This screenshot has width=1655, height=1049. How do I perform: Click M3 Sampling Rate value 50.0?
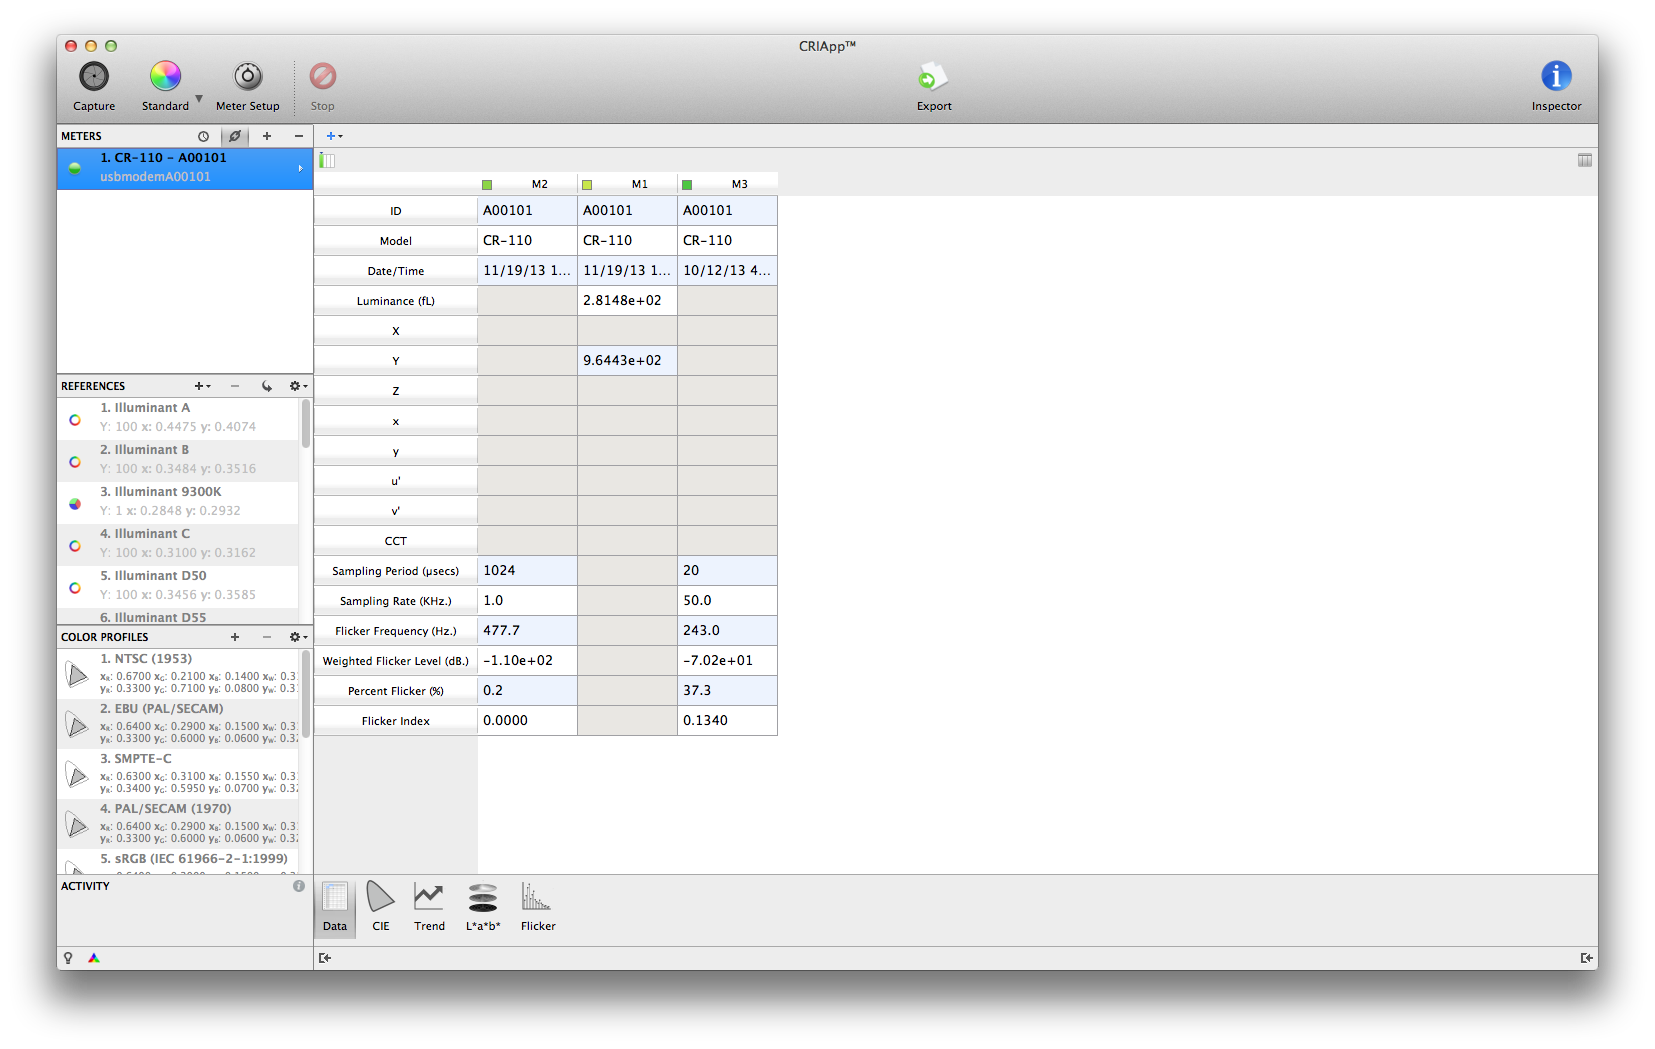[x=728, y=601]
